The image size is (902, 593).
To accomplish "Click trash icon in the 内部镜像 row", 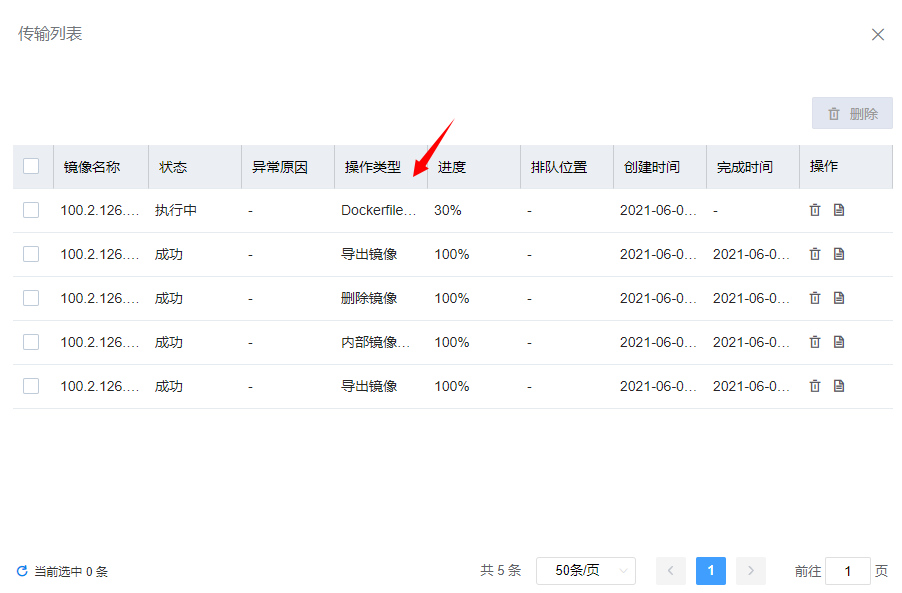I will (815, 342).
